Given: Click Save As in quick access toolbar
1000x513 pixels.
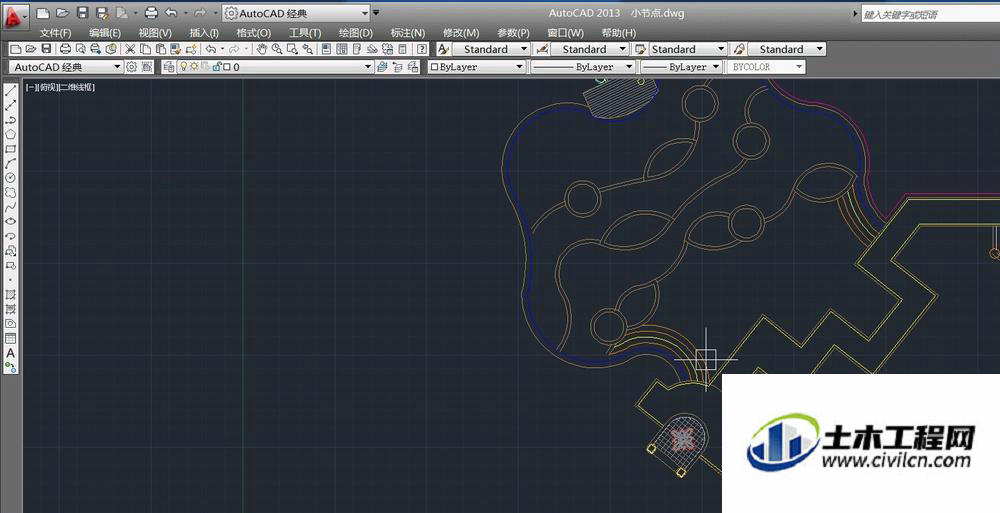Looking at the screenshot, I should click(x=102, y=13).
